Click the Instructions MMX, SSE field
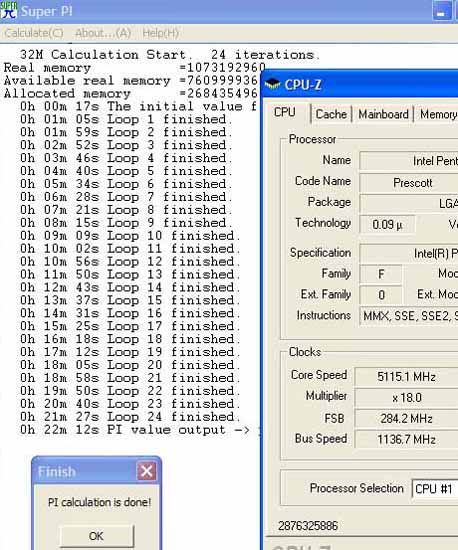 coord(409,316)
